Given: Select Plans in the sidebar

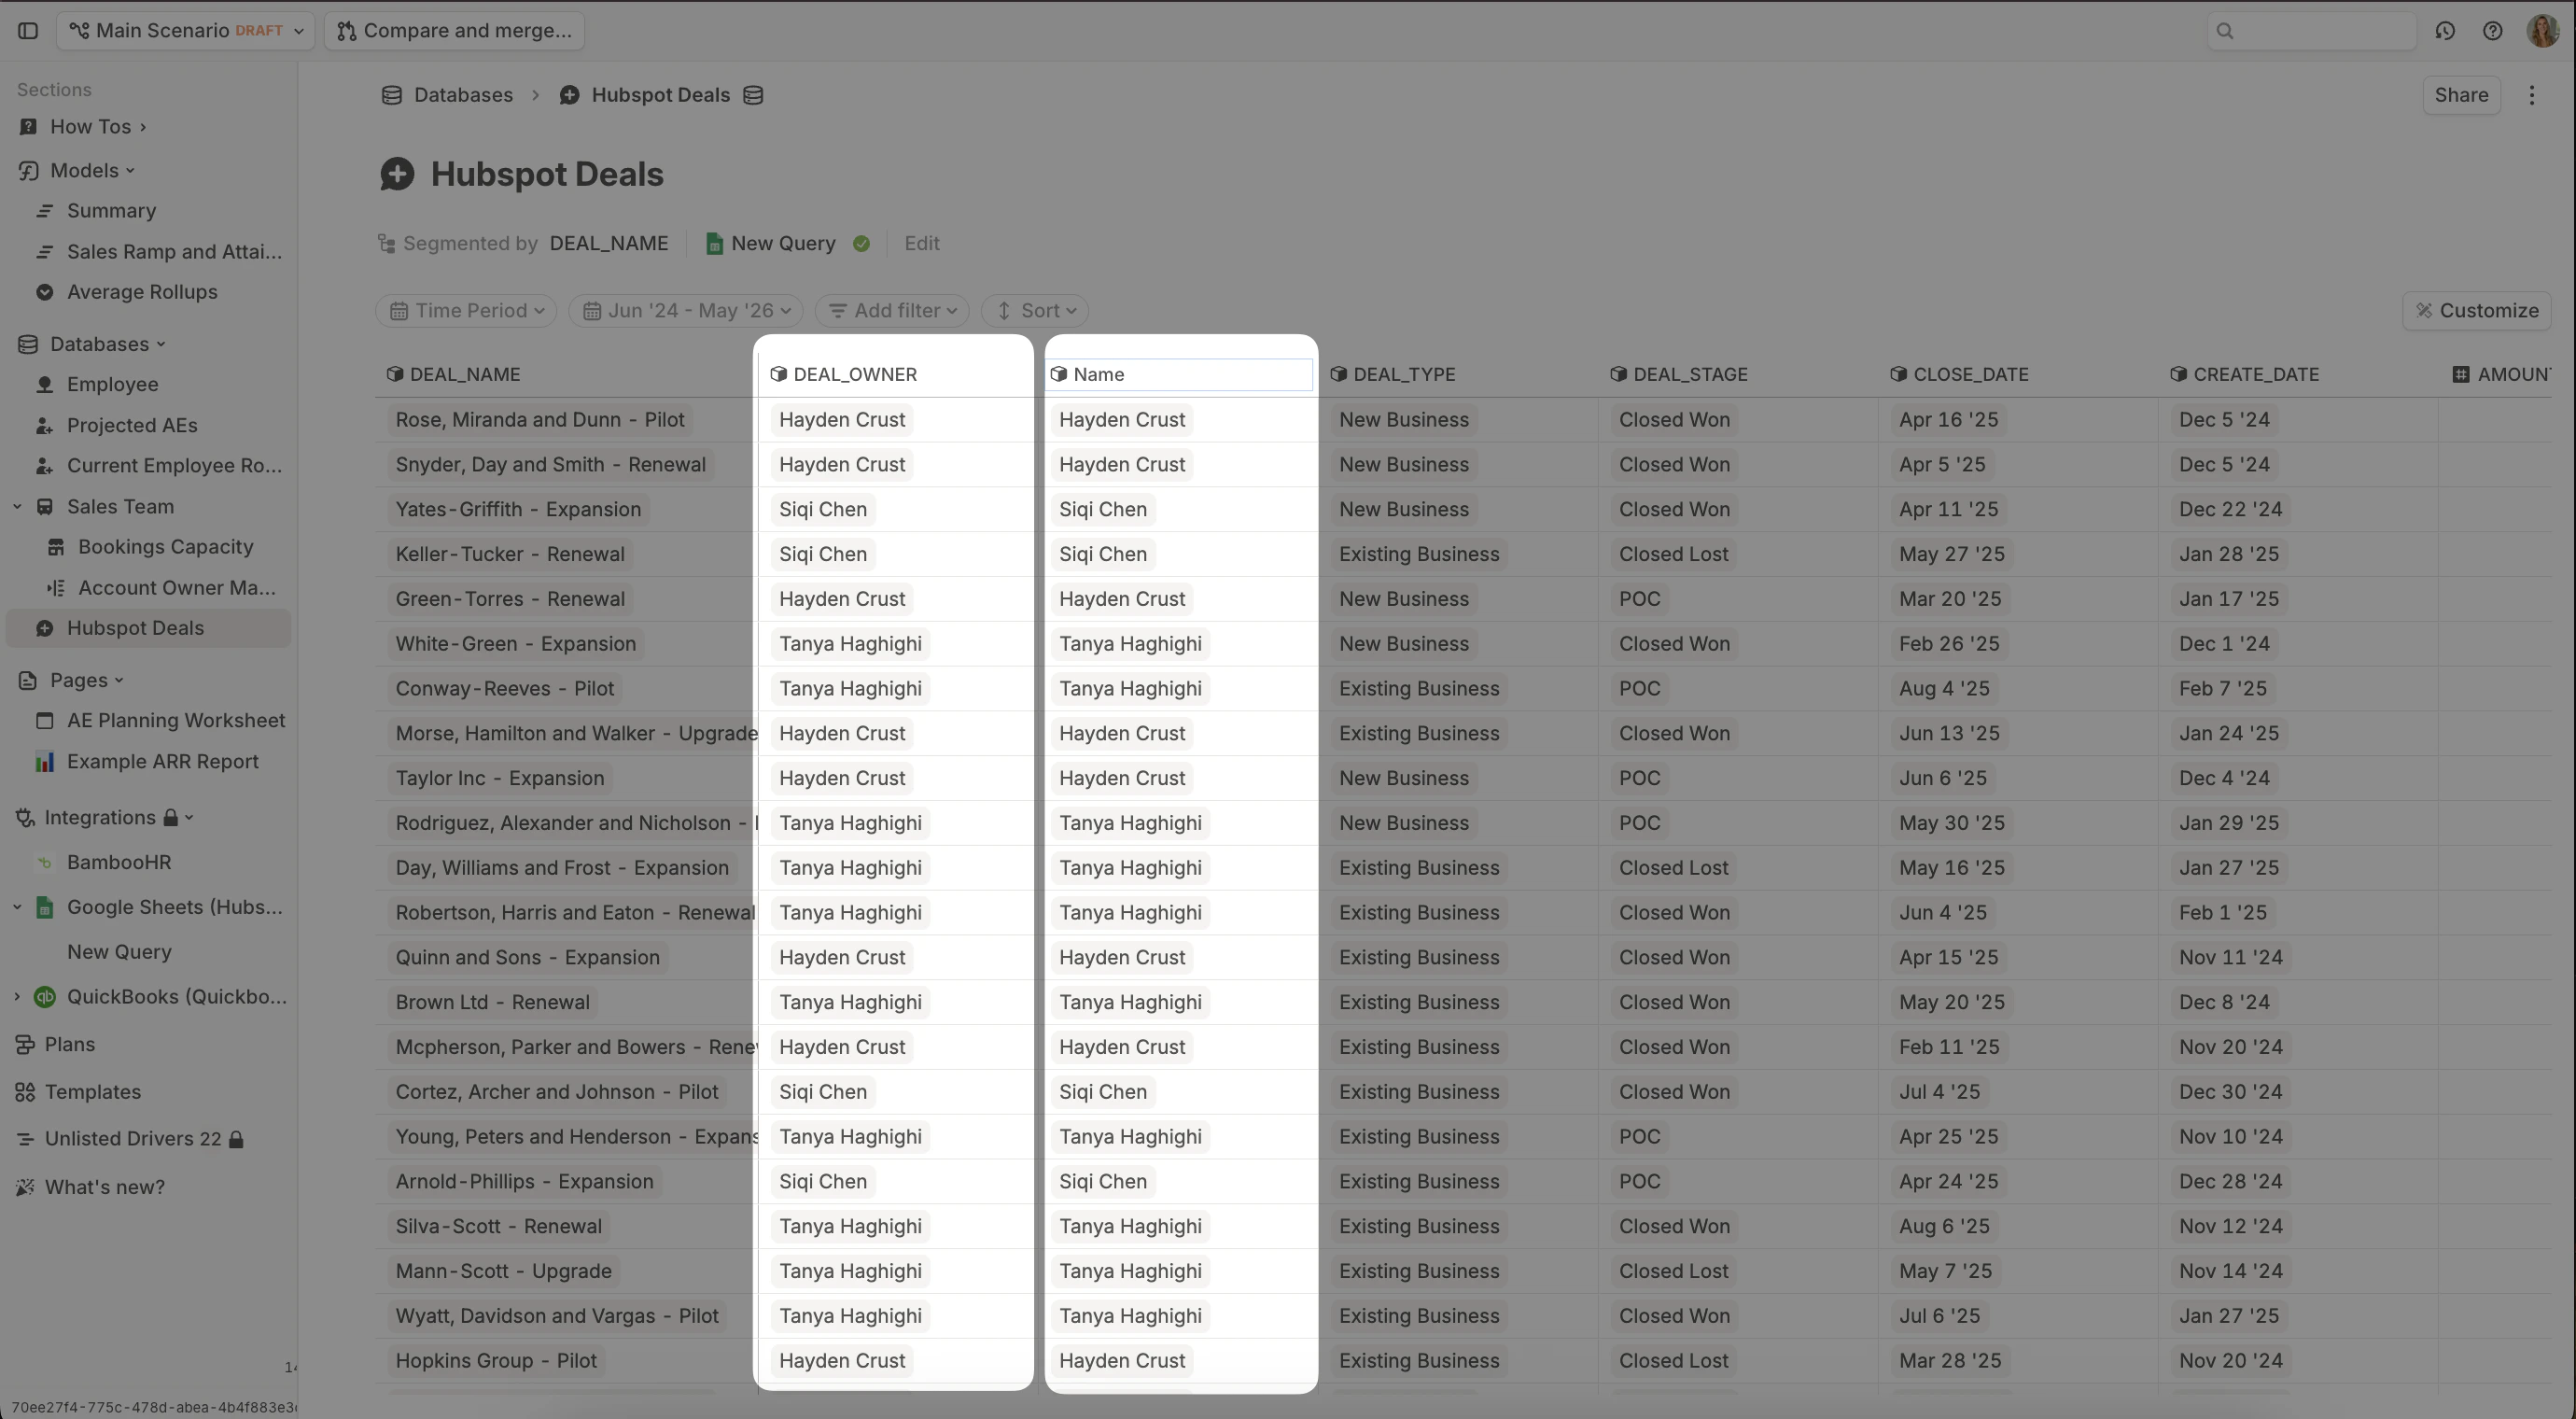Looking at the screenshot, I should pos(66,1044).
